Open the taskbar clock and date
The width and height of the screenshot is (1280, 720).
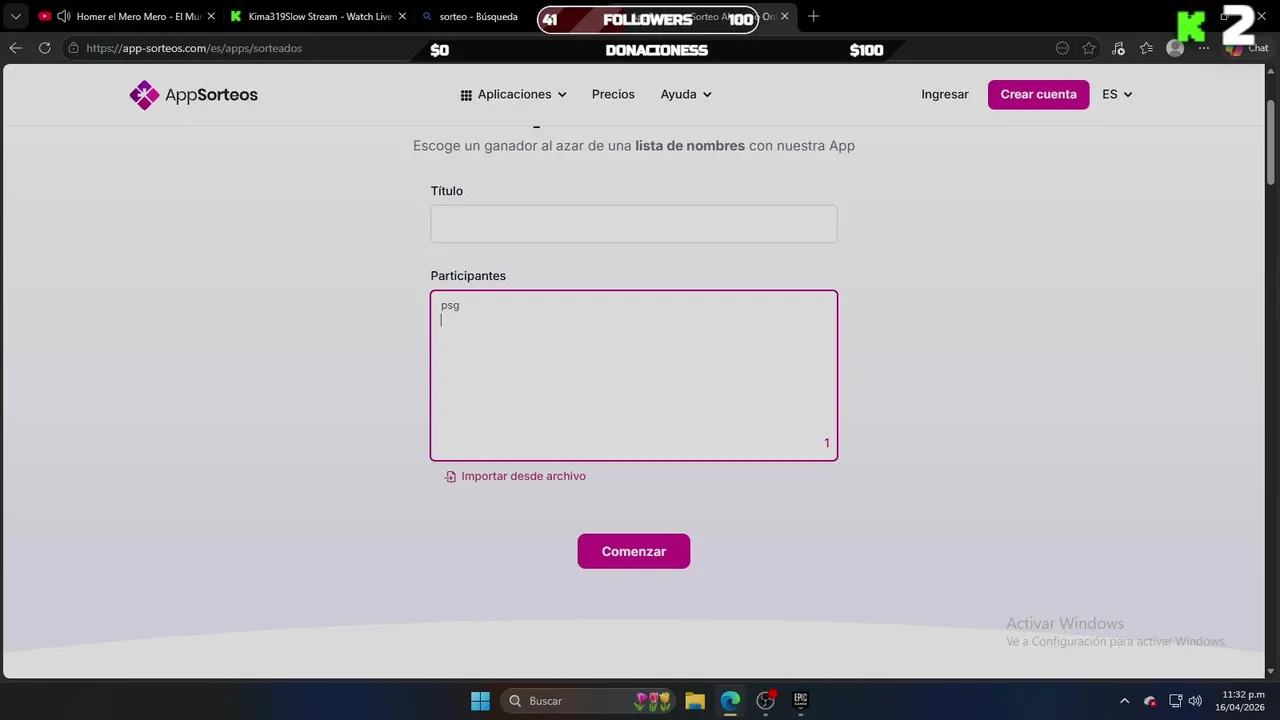click(1242, 701)
